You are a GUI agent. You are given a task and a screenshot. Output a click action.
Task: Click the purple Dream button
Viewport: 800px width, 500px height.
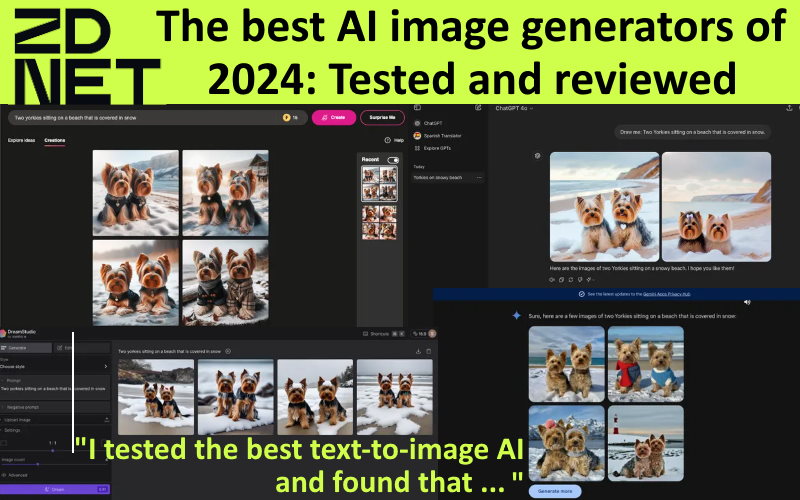tap(55, 489)
